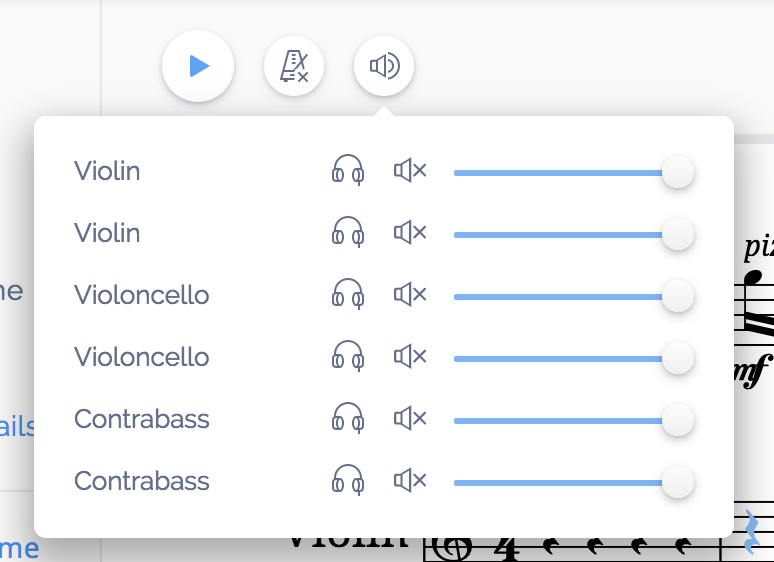Mute the first Contrabass part
Viewport: 774px width, 562px height.
pyautogui.click(x=410, y=418)
